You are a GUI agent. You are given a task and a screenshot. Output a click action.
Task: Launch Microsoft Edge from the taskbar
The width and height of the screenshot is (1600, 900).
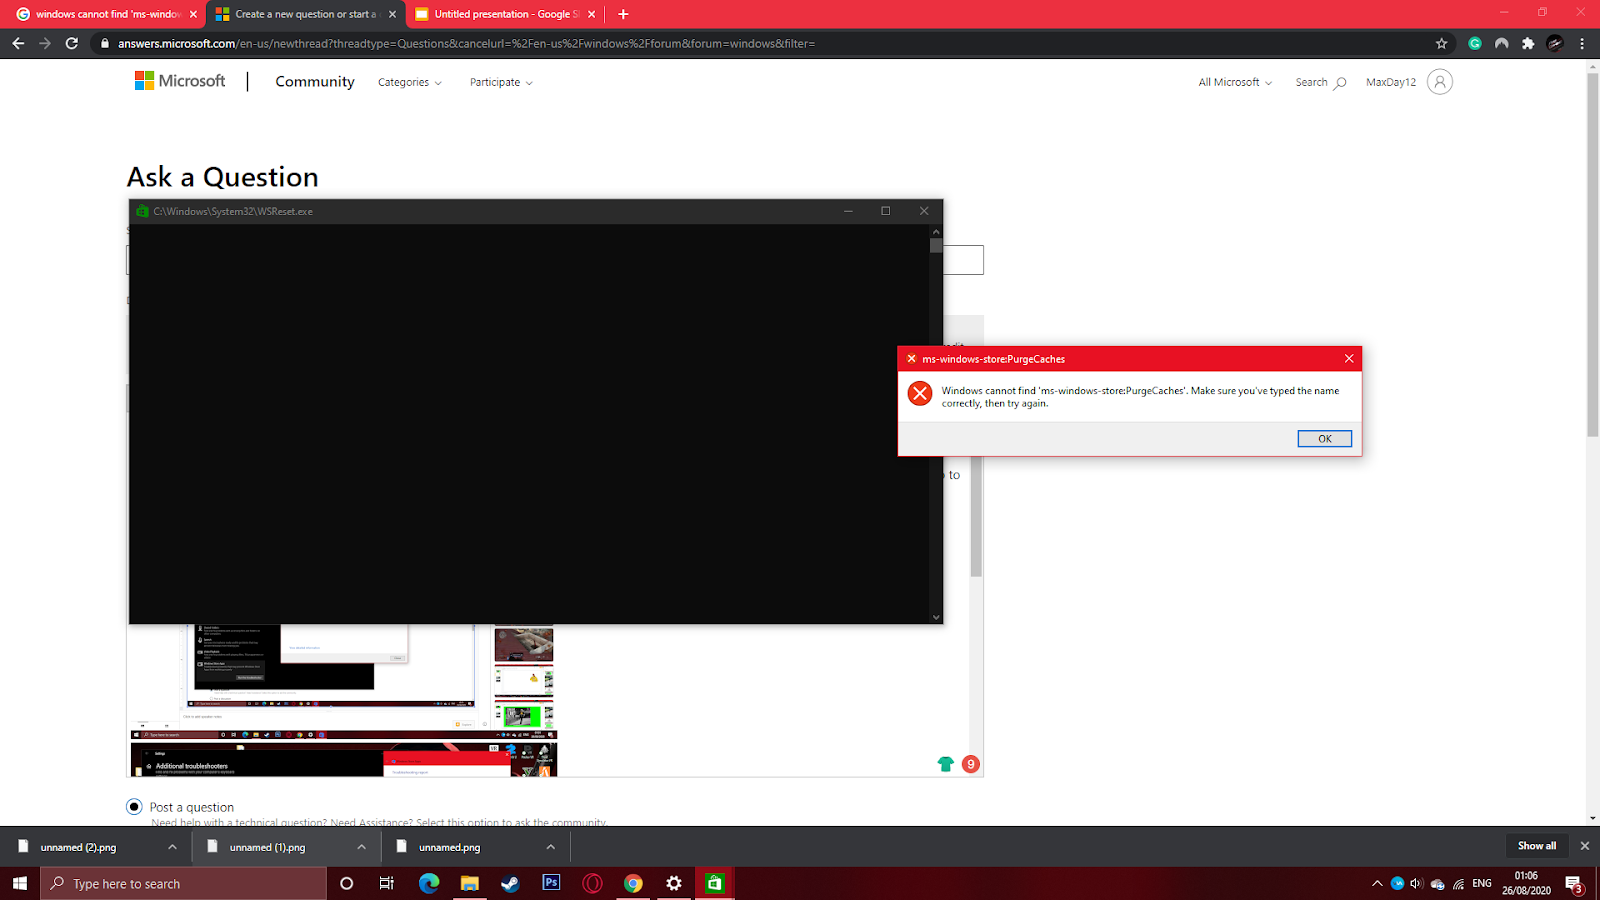(x=429, y=883)
